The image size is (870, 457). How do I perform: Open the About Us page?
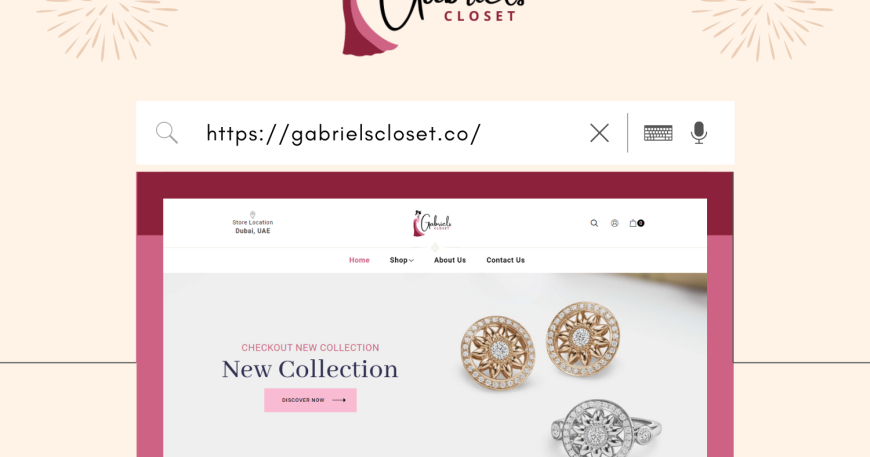450,260
